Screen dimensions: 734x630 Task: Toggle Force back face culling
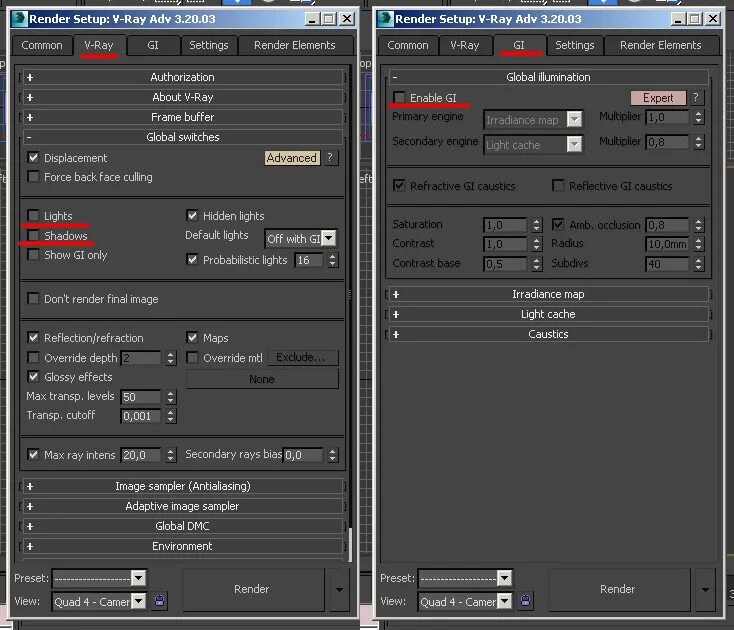(33, 177)
